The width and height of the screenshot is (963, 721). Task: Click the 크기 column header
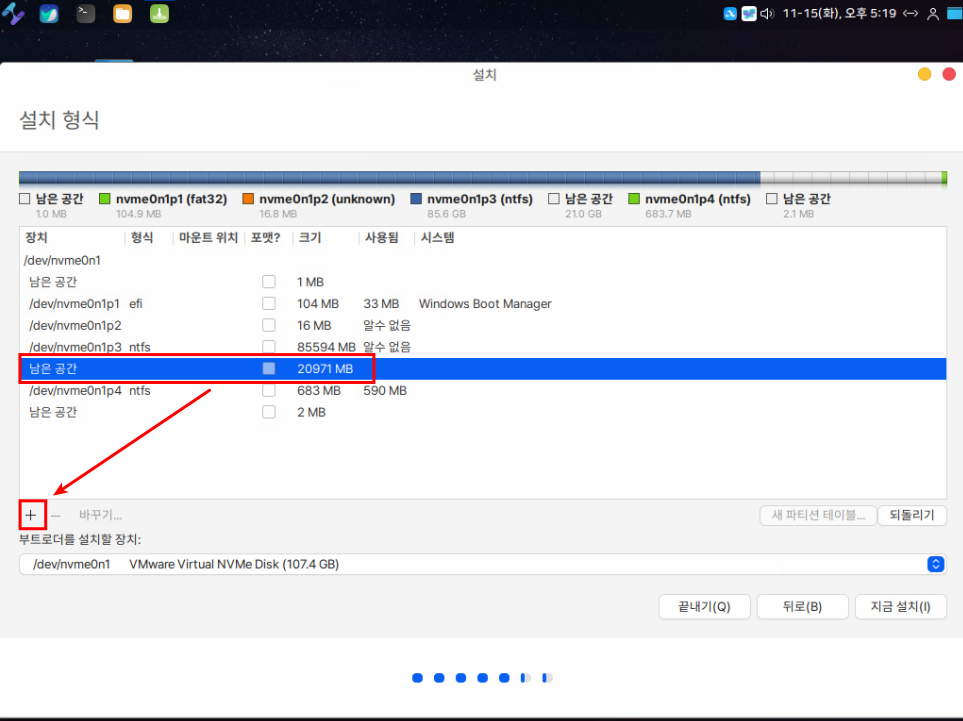pyautogui.click(x=310, y=238)
